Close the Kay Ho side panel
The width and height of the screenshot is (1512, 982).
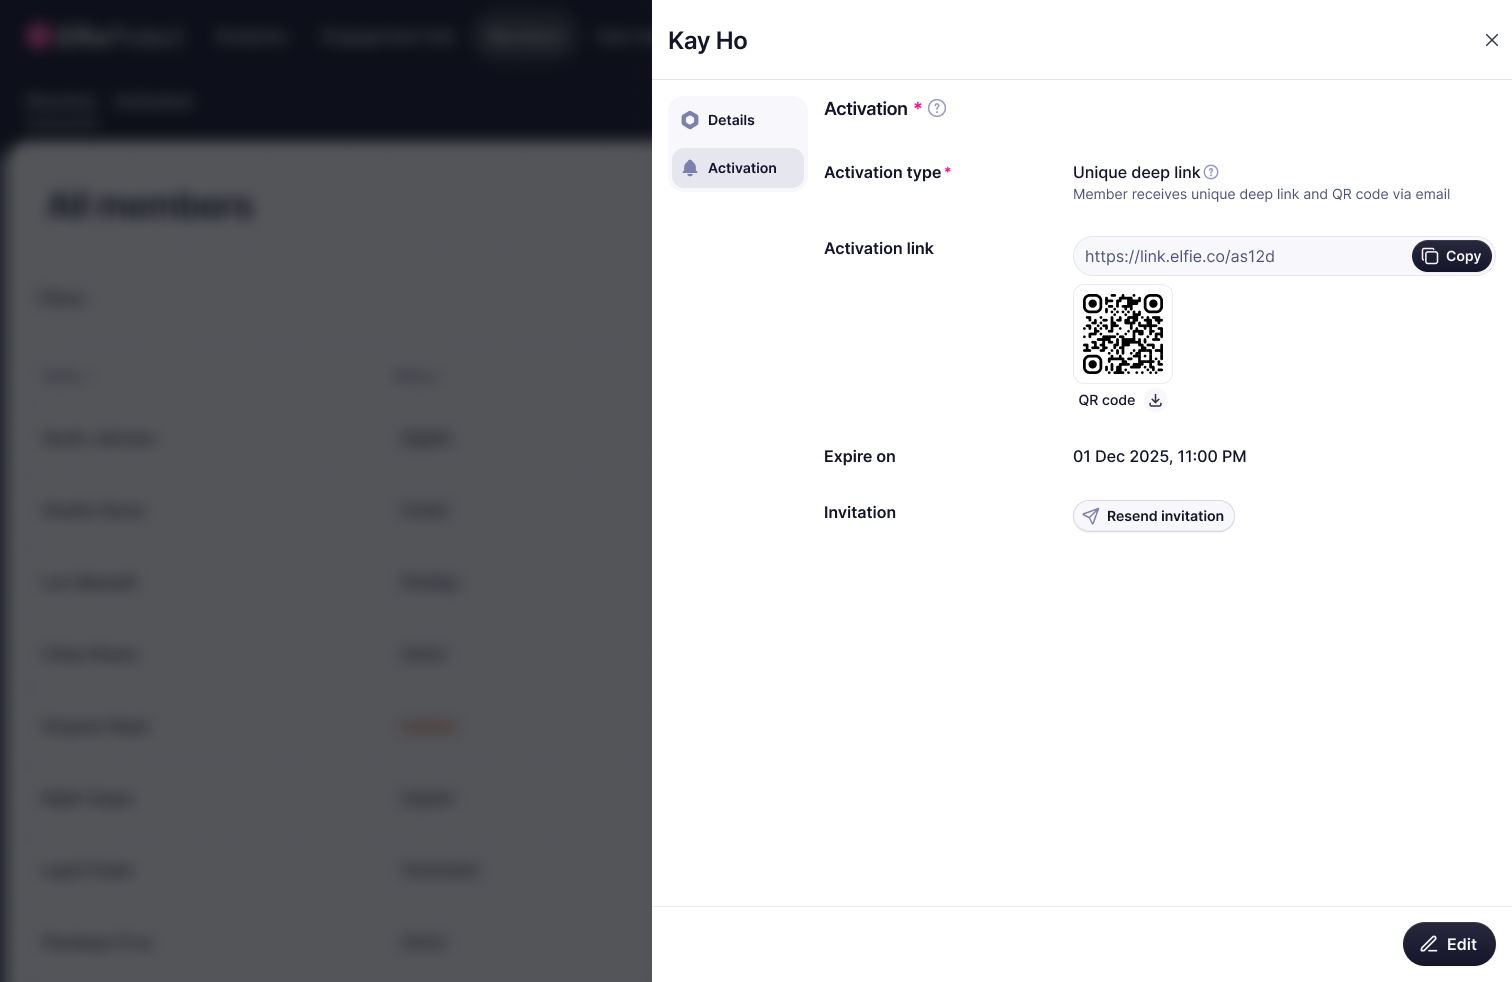point(1491,40)
